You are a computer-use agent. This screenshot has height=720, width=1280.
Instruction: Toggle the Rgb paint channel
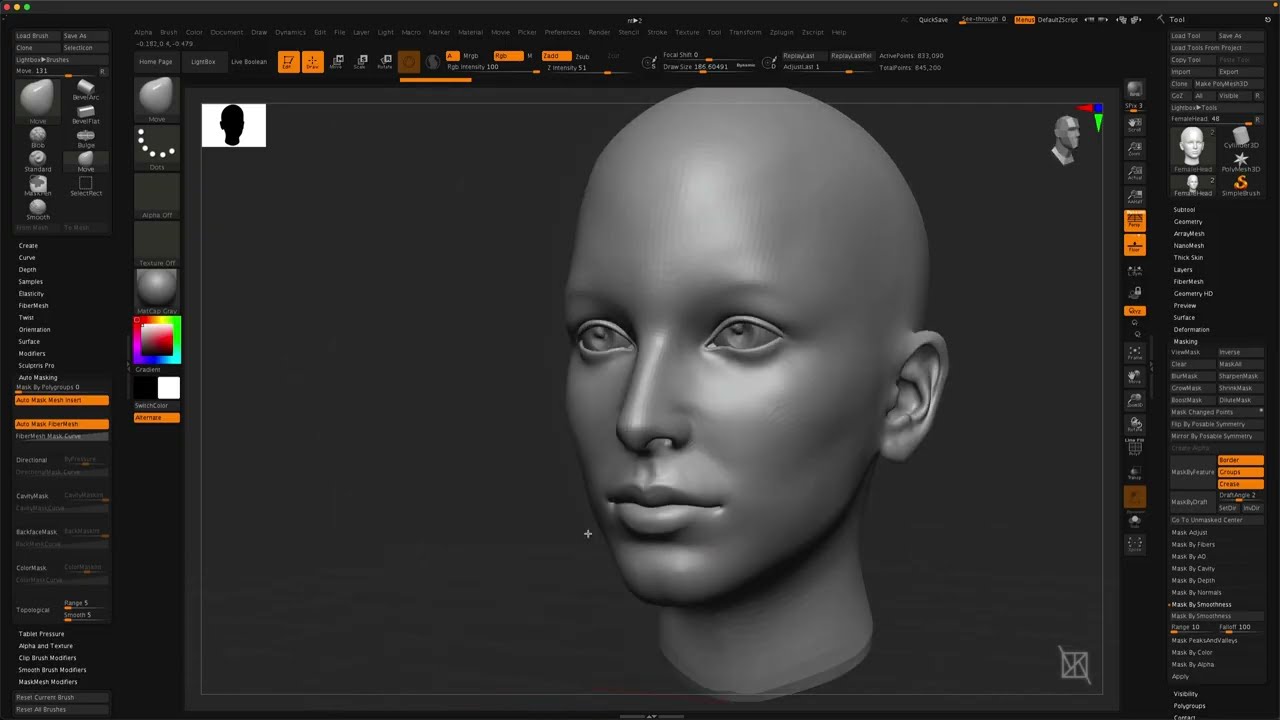tap(506, 56)
